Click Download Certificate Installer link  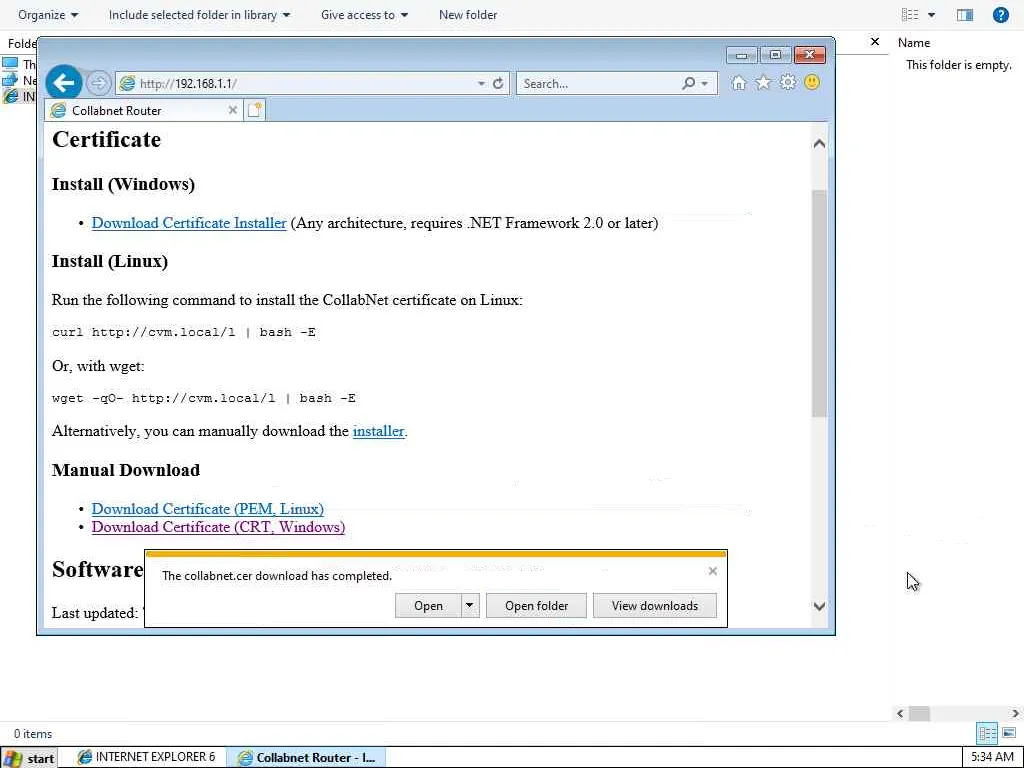tap(189, 223)
